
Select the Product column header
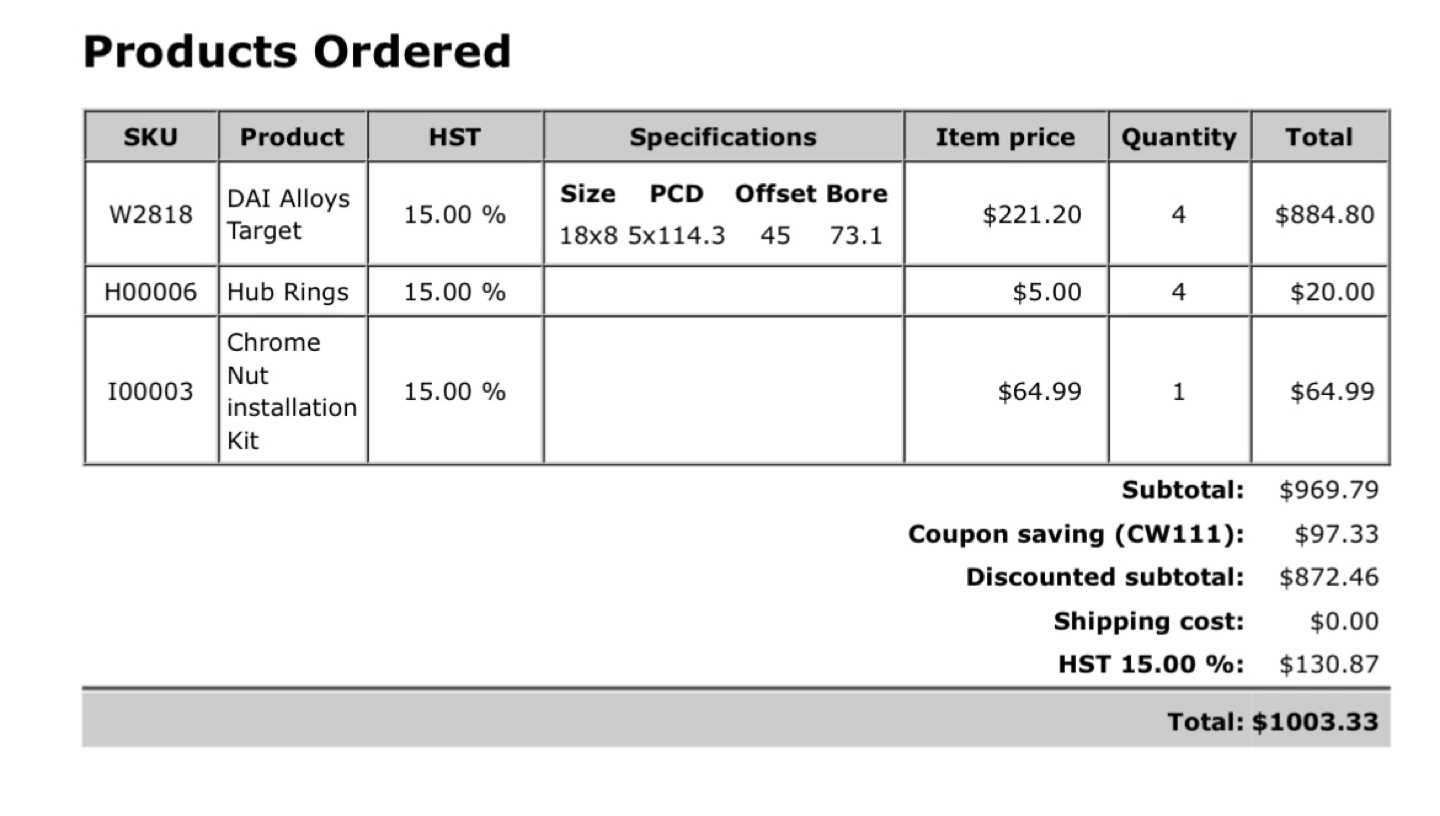point(292,137)
